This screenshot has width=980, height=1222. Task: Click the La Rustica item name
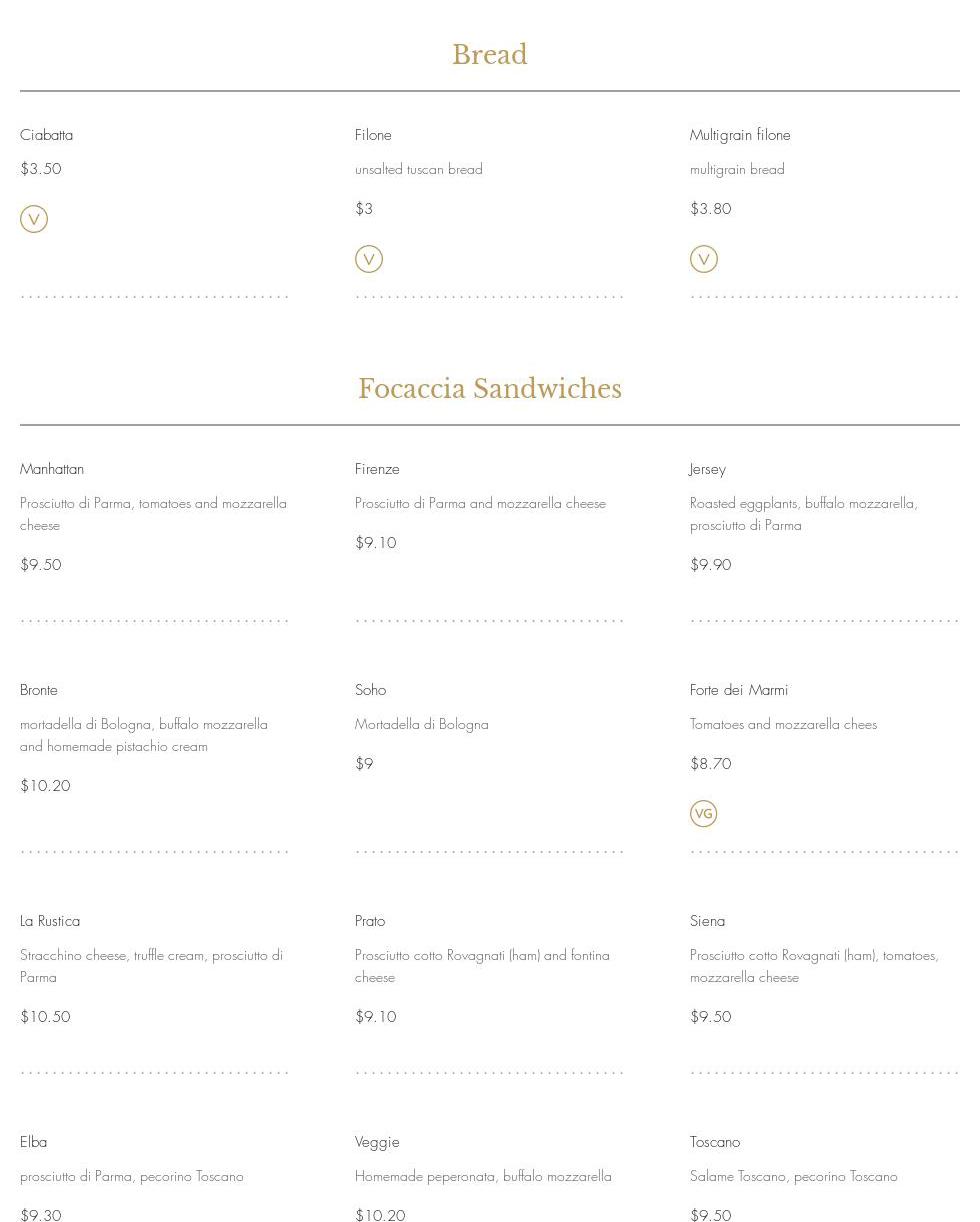click(x=50, y=921)
